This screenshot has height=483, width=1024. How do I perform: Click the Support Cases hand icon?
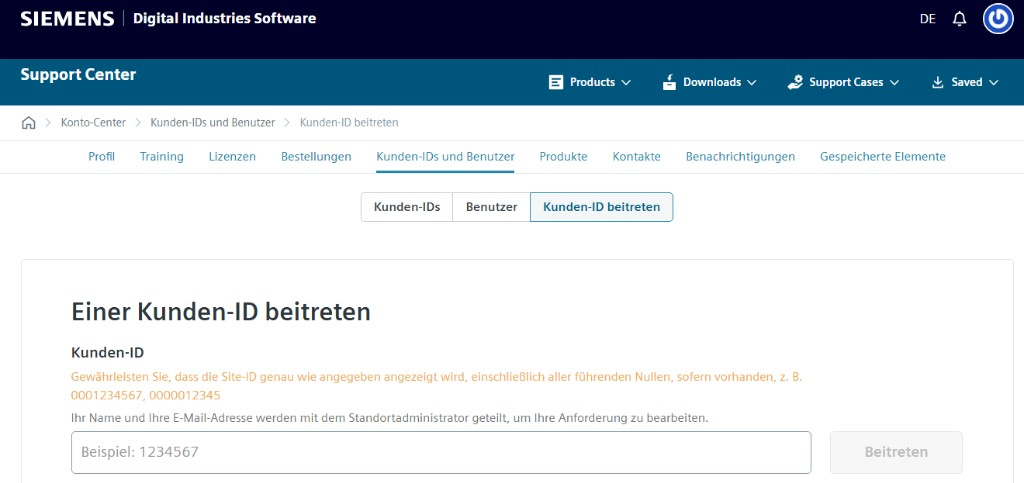[x=795, y=82]
